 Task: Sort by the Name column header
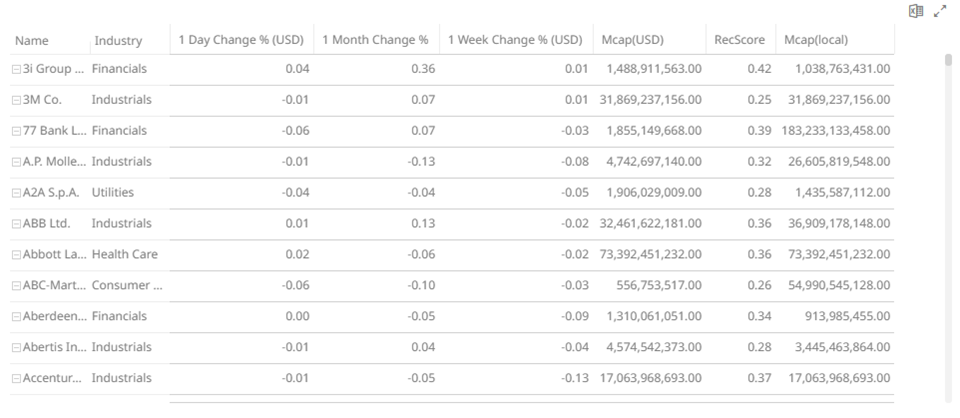32,41
